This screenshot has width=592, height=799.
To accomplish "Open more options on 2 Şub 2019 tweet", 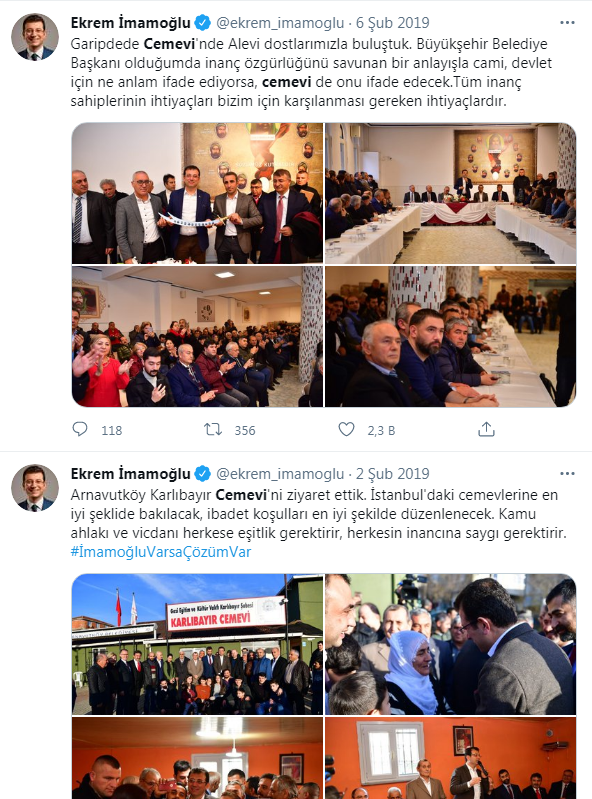I will point(567,474).
